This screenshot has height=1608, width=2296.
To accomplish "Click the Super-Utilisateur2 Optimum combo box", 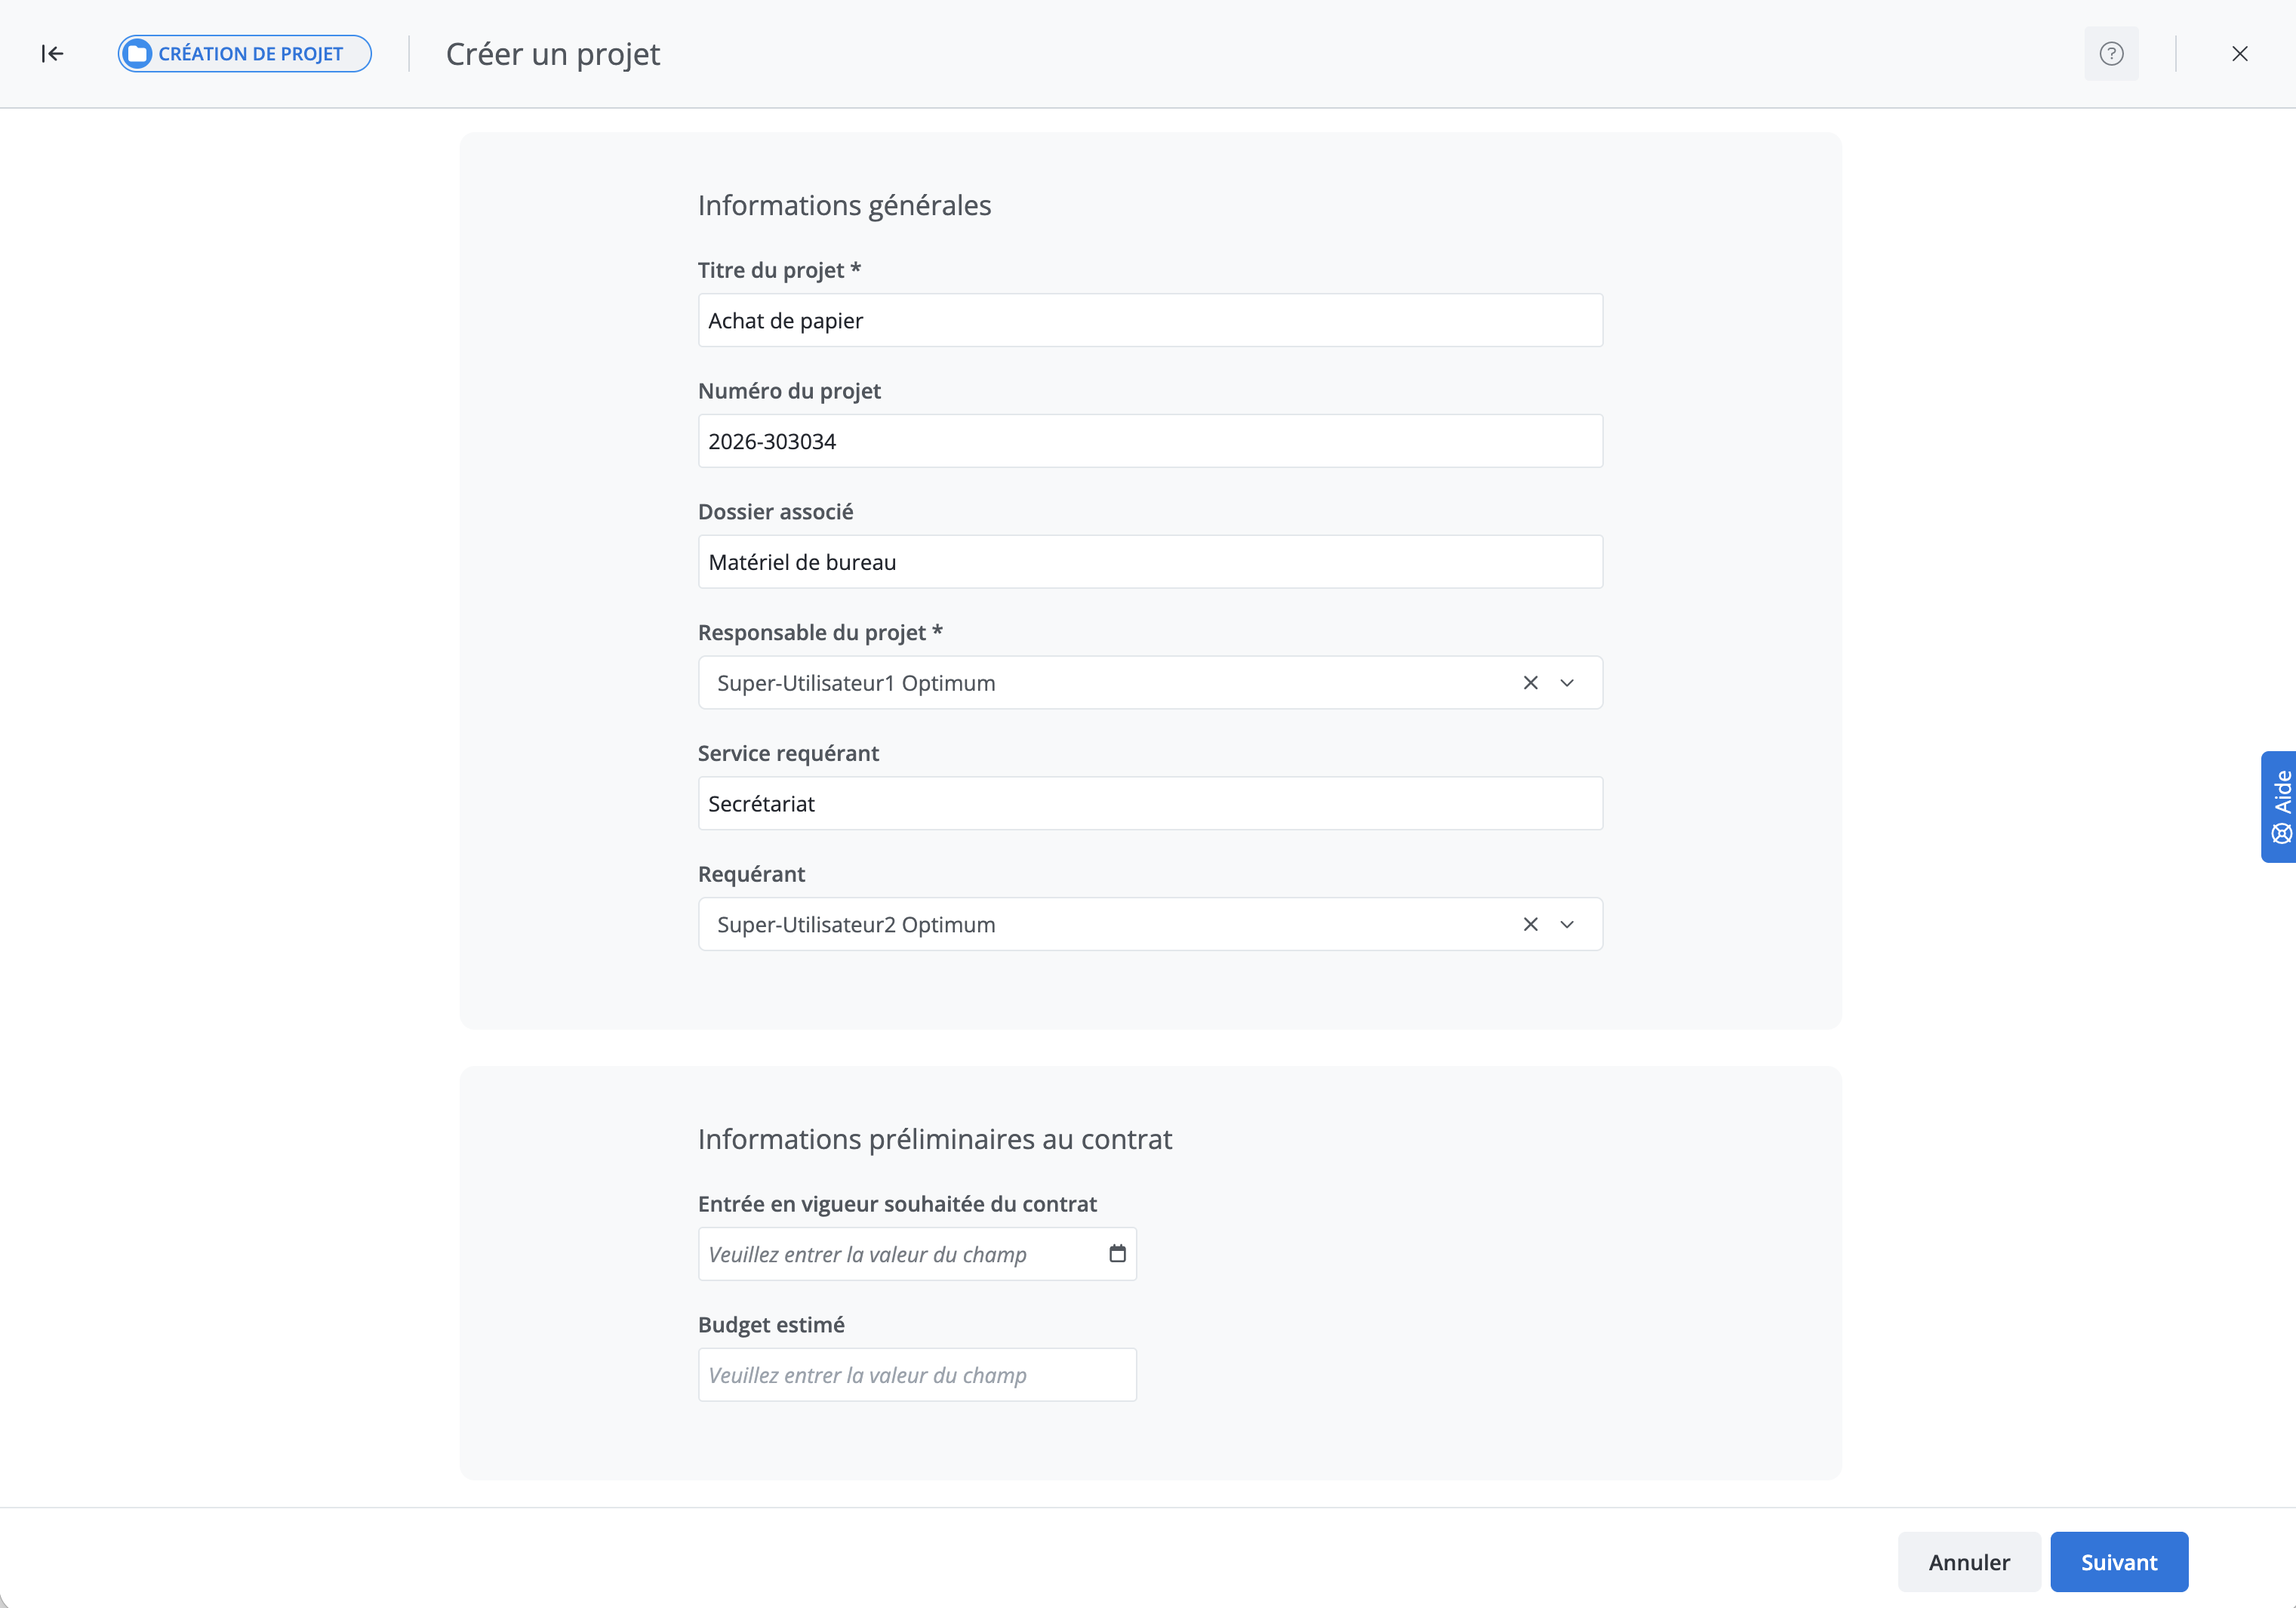I will tap(1150, 925).
